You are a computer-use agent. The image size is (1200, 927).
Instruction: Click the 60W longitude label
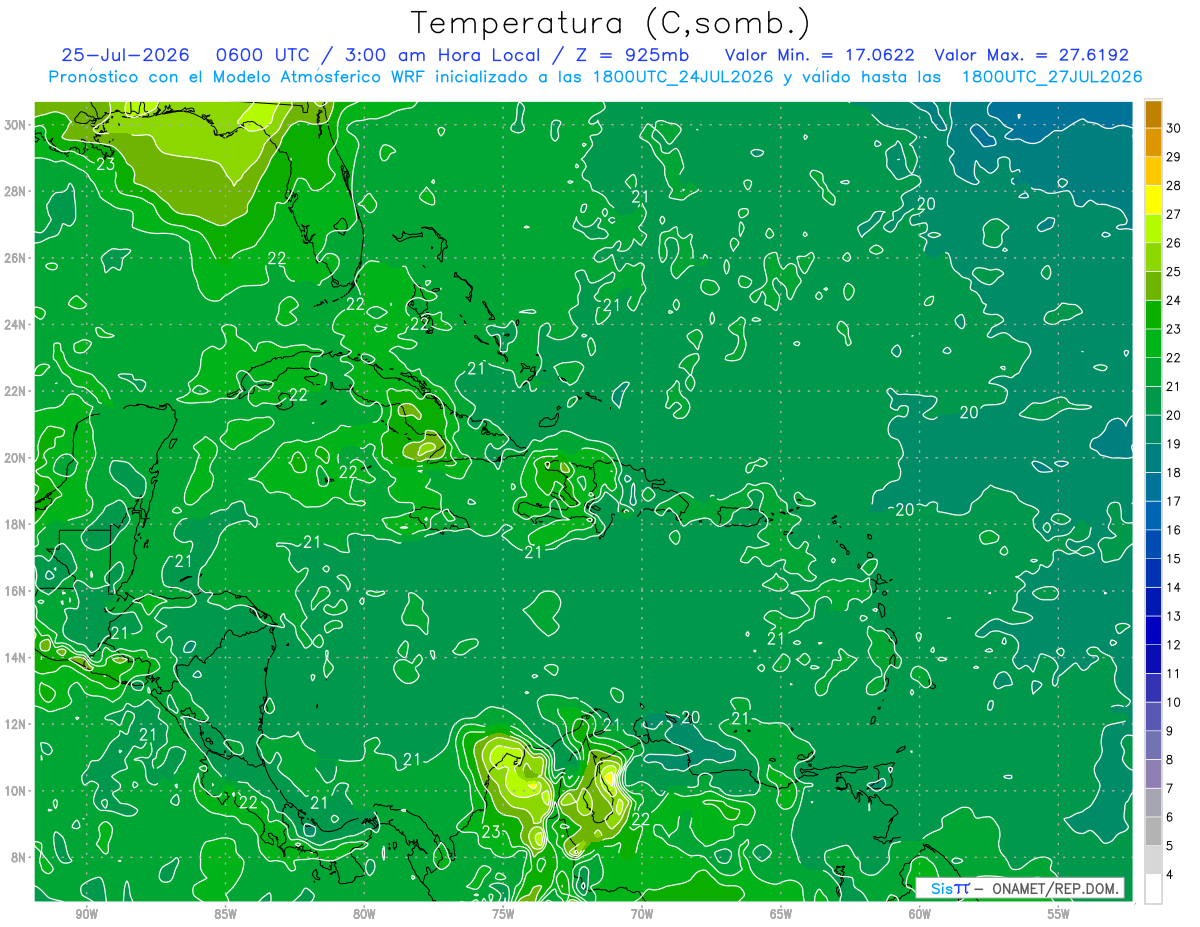(920, 914)
